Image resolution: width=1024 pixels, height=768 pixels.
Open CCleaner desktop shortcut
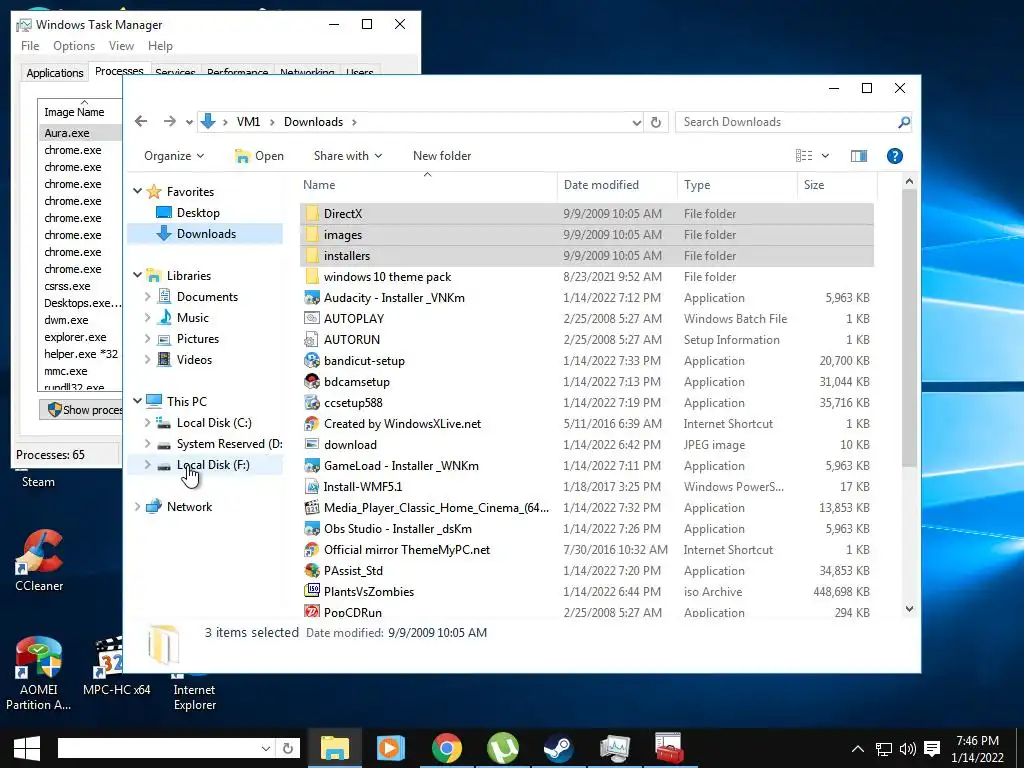[39, 560]
